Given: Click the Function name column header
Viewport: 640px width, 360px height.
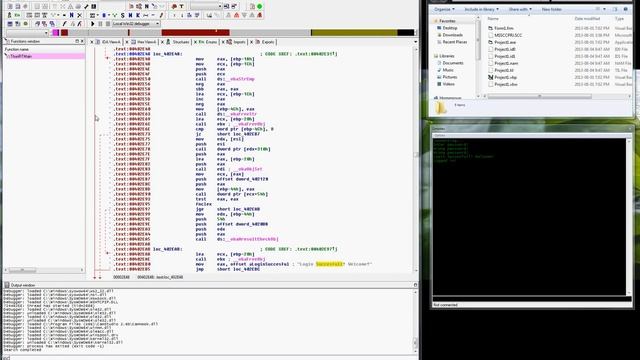Looking at the screenshot, I should coord(17,49).
